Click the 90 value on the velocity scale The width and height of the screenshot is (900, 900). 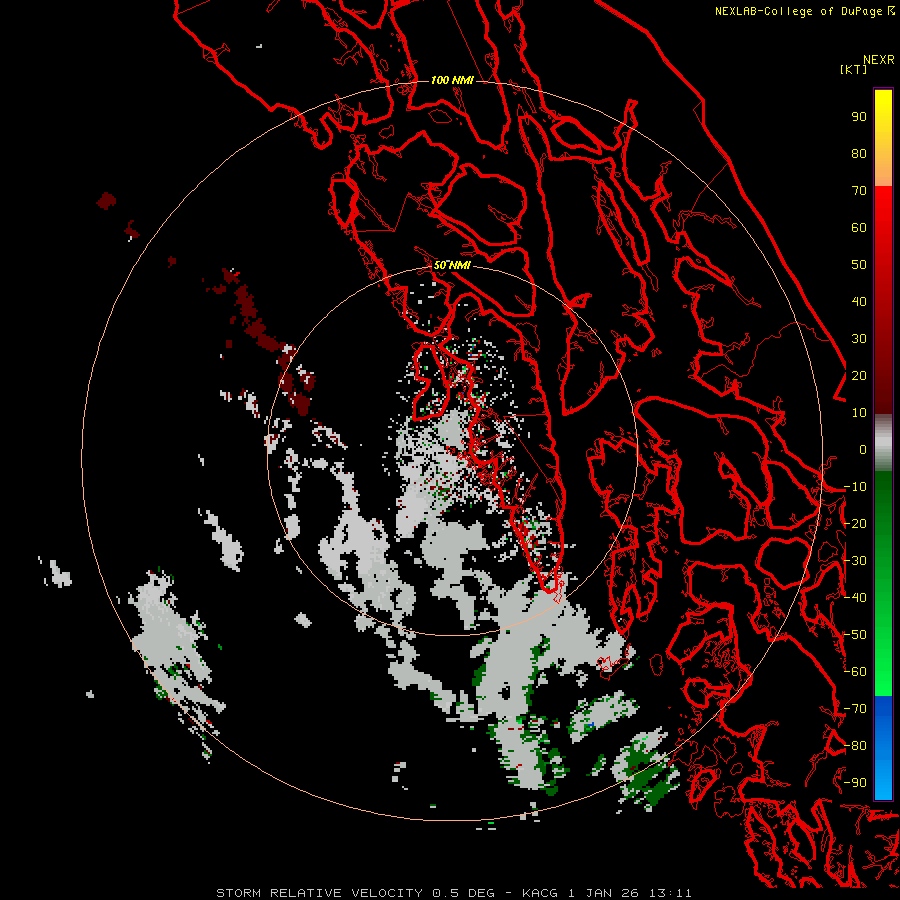click(859, 117)
